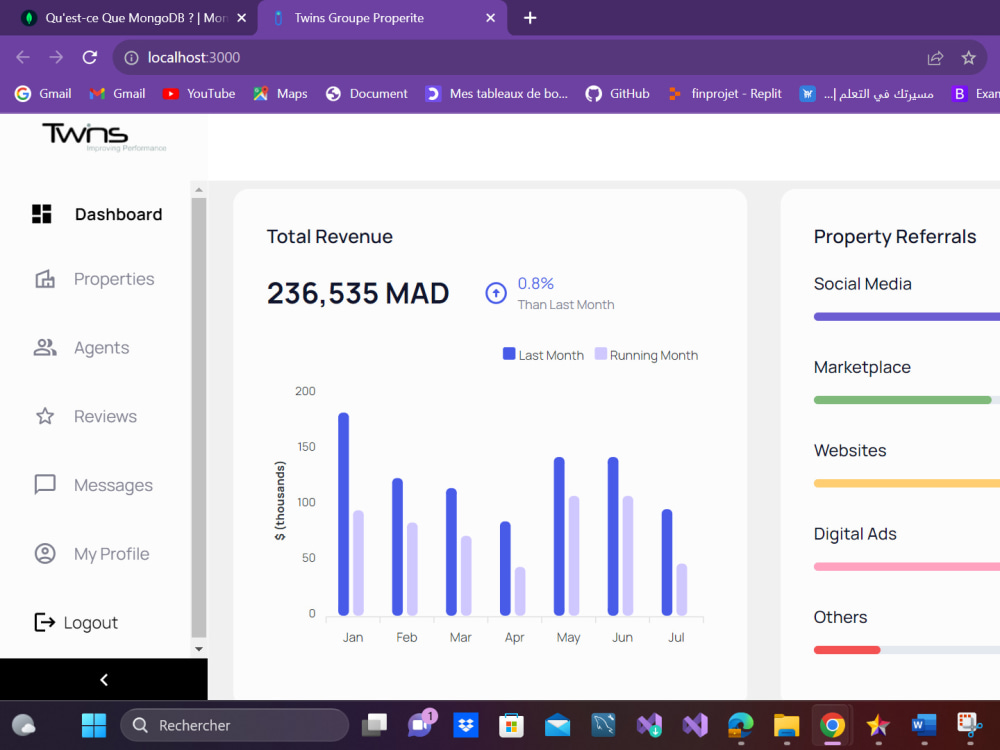This screenshot has height=750, width=1000.
Task: Open the finprojet - Replit bookmark
Action: 724,94
